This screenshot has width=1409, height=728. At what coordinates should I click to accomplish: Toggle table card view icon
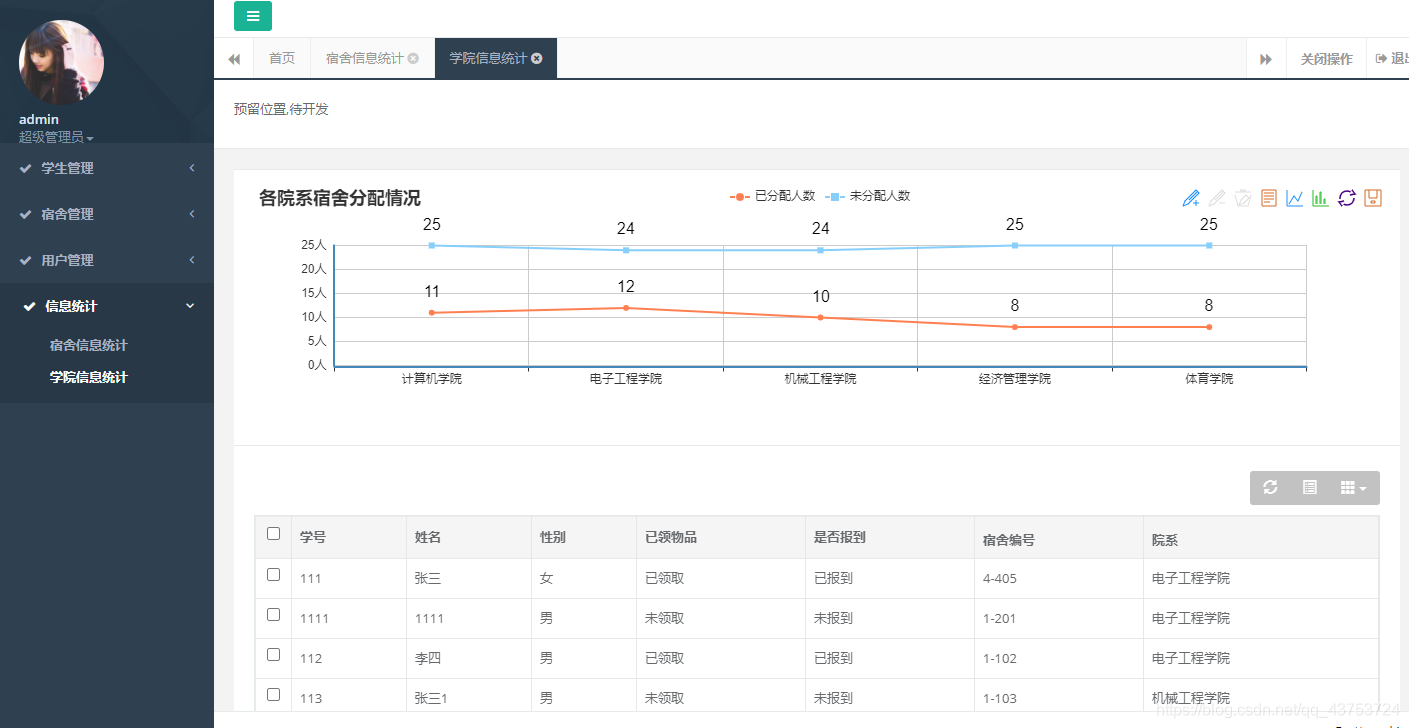tap(1309, 487)
